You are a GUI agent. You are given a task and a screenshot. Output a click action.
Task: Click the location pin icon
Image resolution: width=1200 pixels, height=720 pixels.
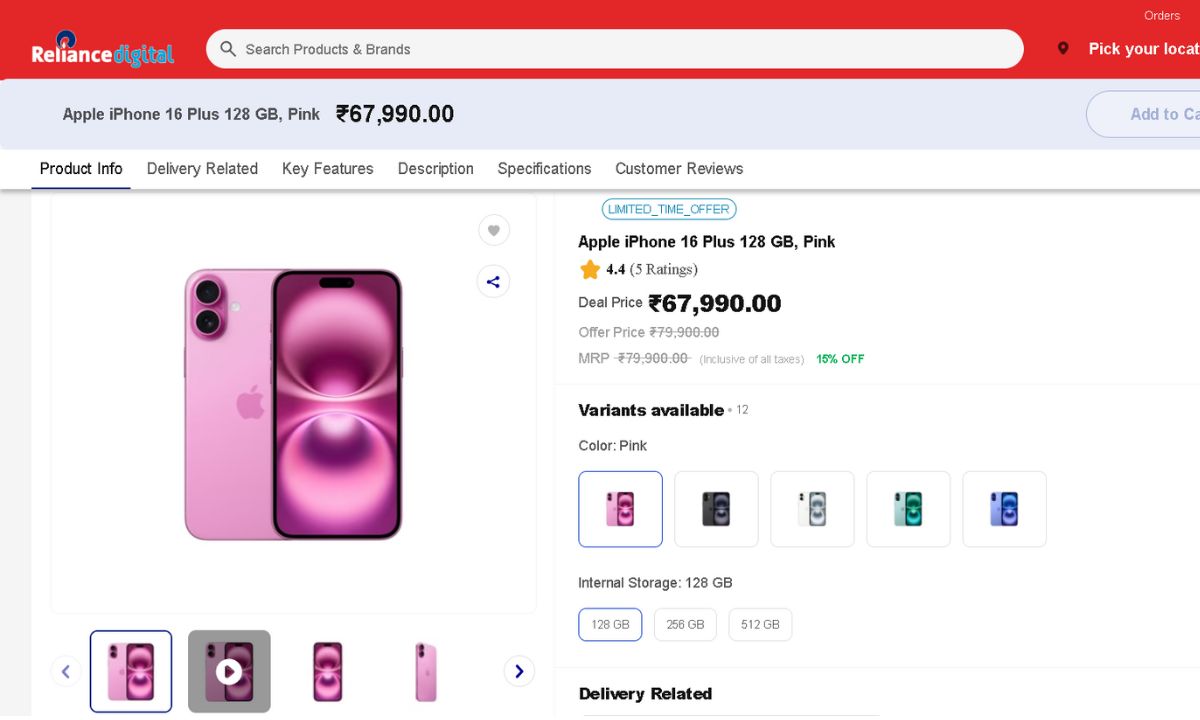(1063, 49)
